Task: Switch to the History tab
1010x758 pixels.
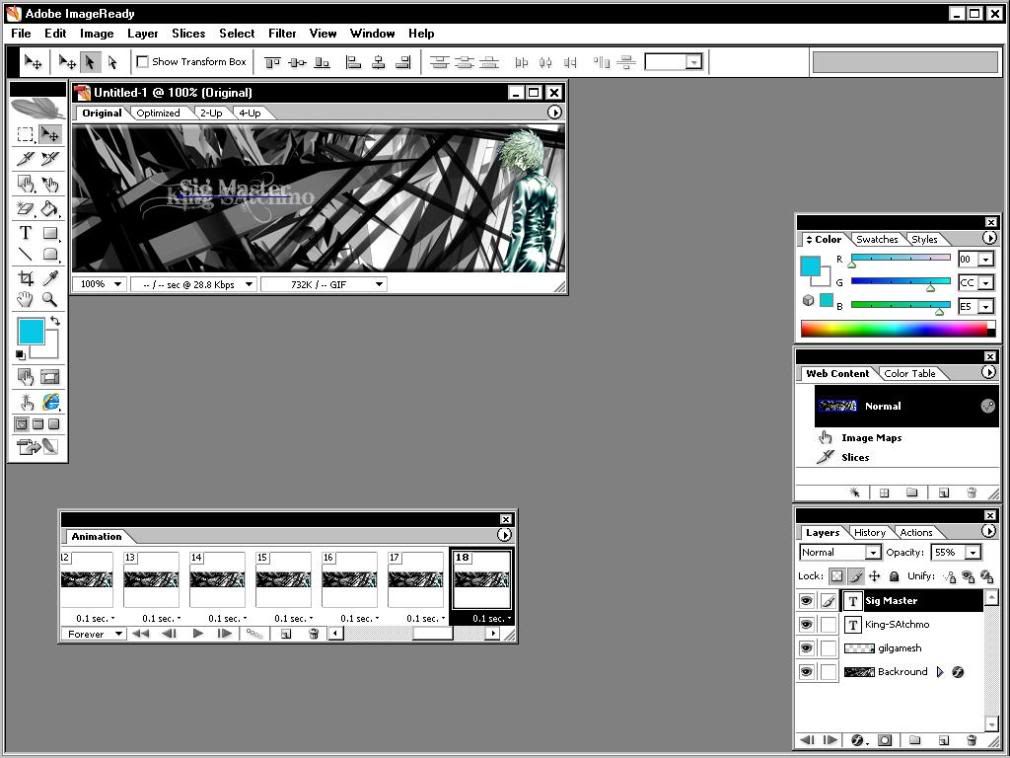Action: [x=870, y=533]
